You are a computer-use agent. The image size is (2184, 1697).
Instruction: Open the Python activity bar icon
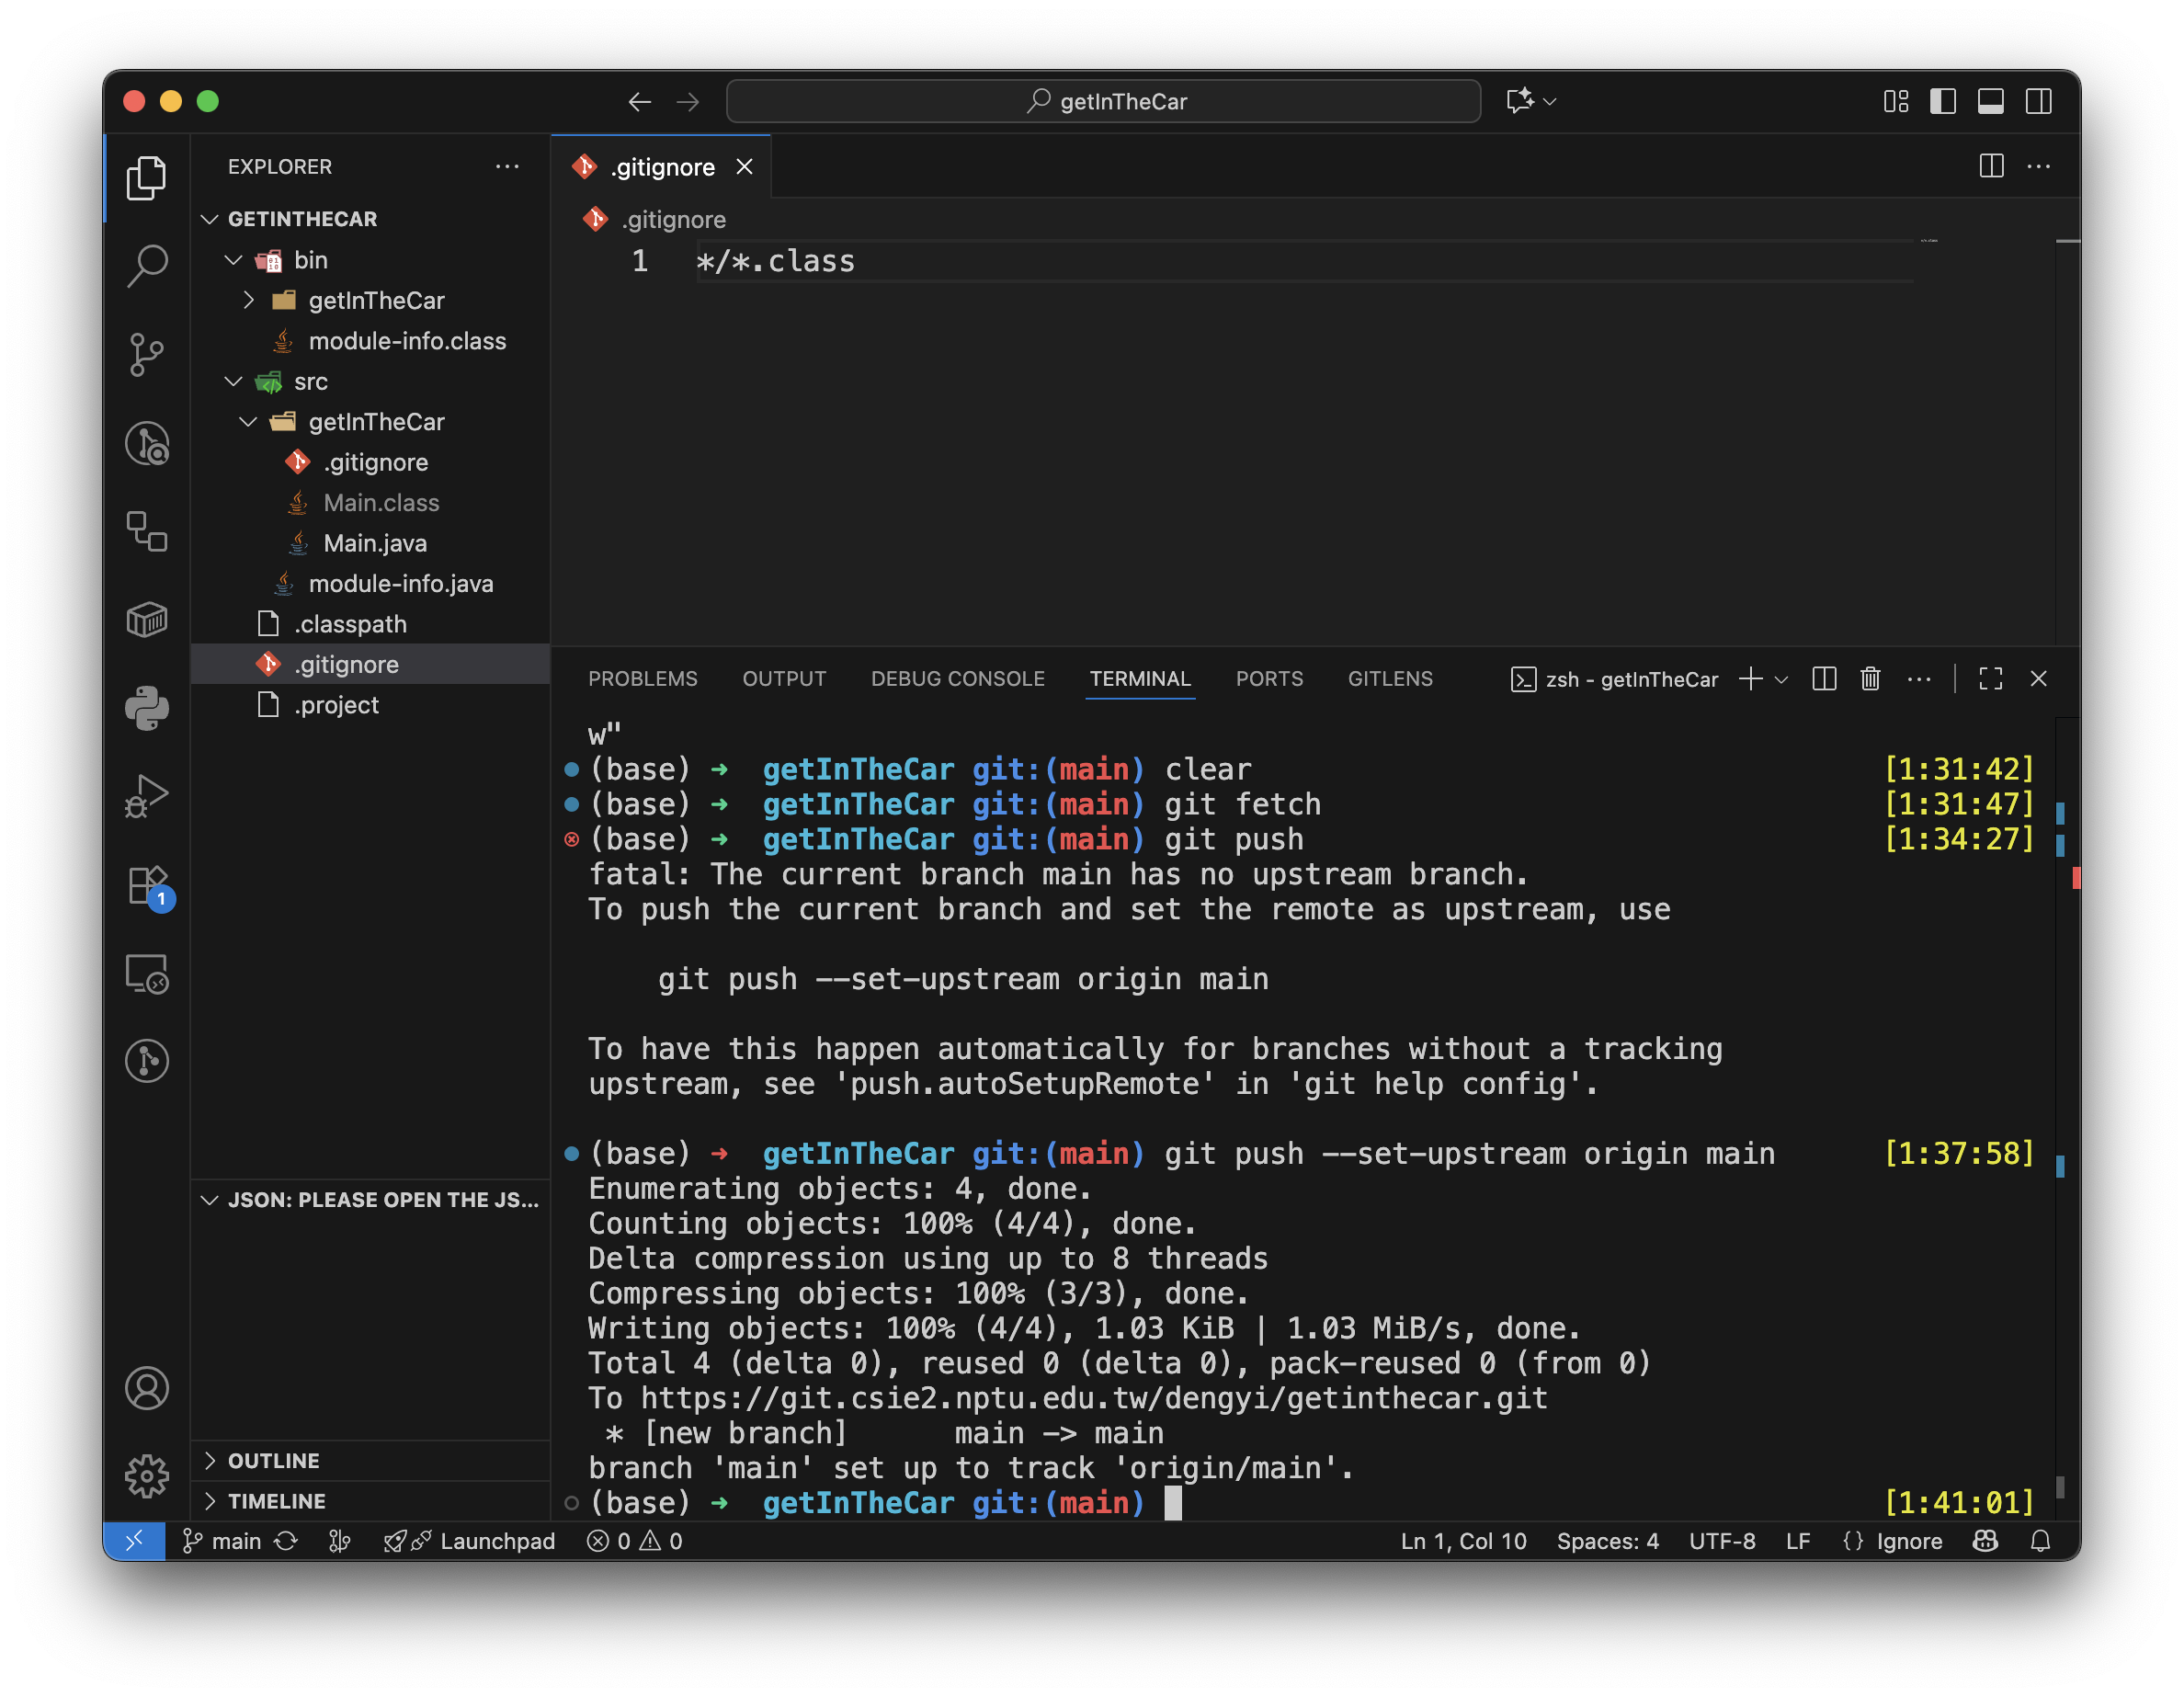tap(147, 708)
